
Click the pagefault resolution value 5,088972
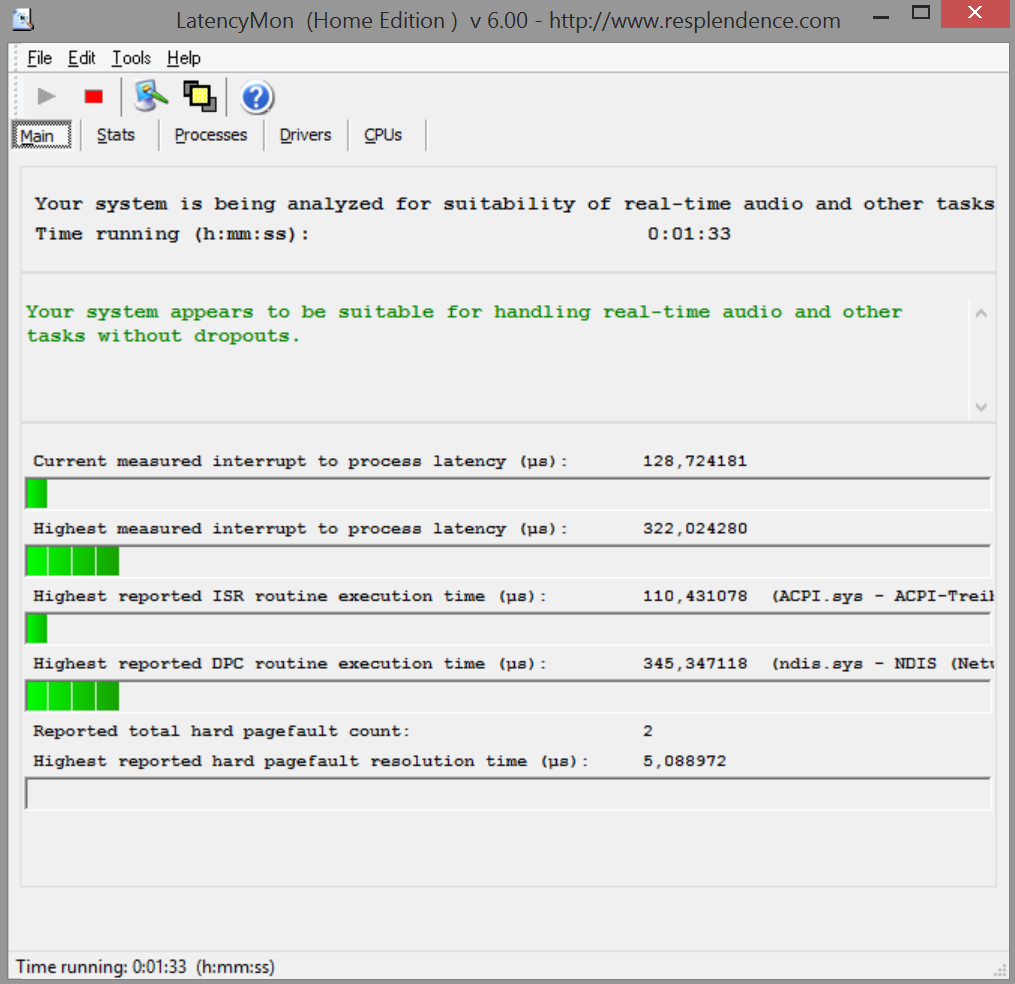(684, 761)
